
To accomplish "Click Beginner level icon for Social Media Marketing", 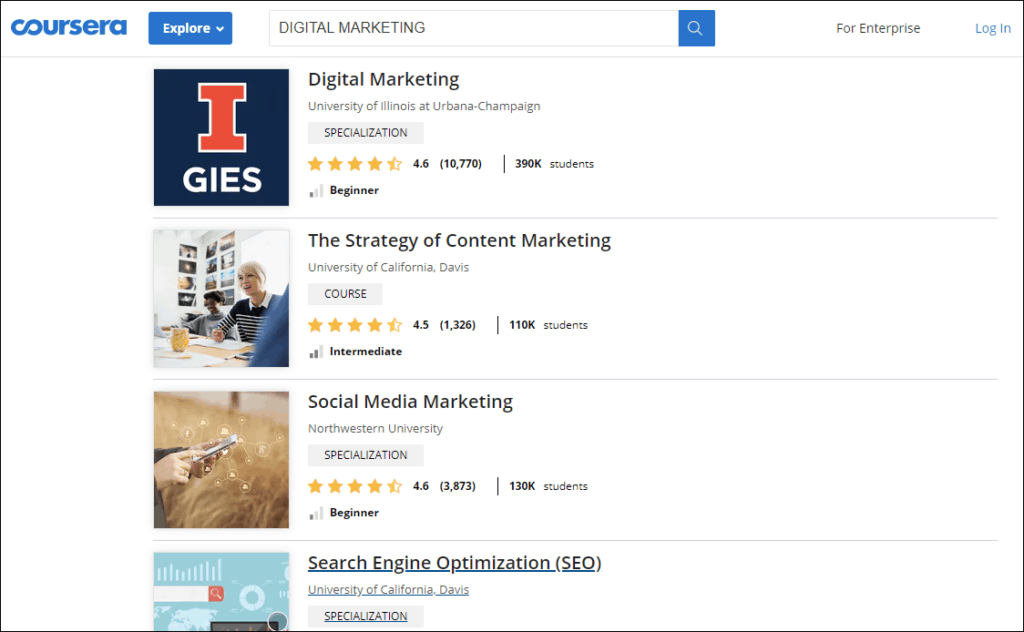I will 316,513.
